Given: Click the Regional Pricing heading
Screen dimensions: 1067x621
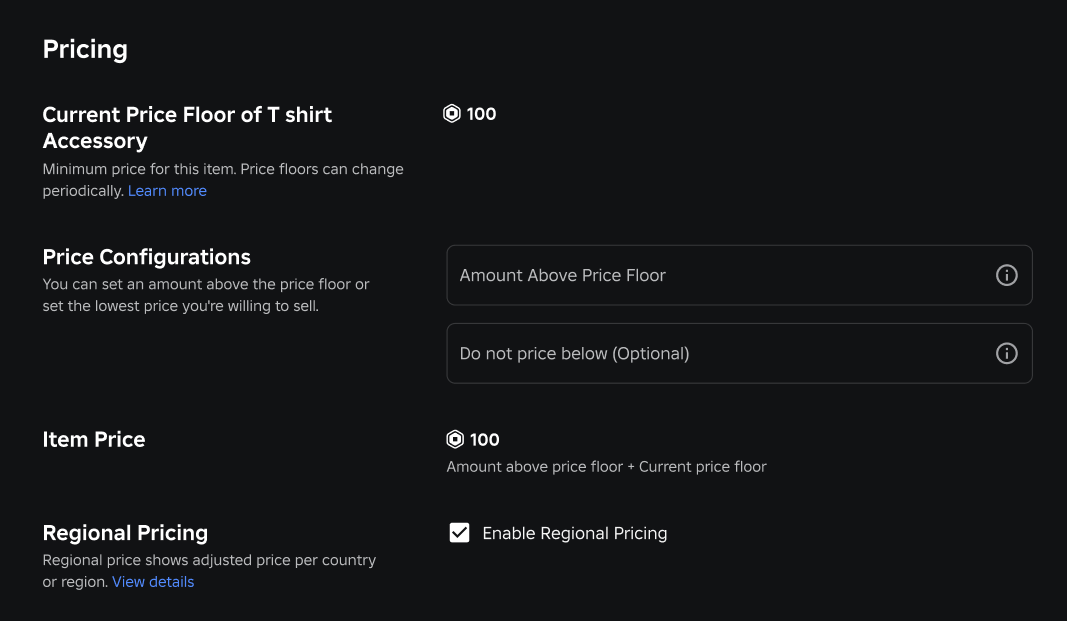Looking at the screenshot, I should click(x=125, y=533).
